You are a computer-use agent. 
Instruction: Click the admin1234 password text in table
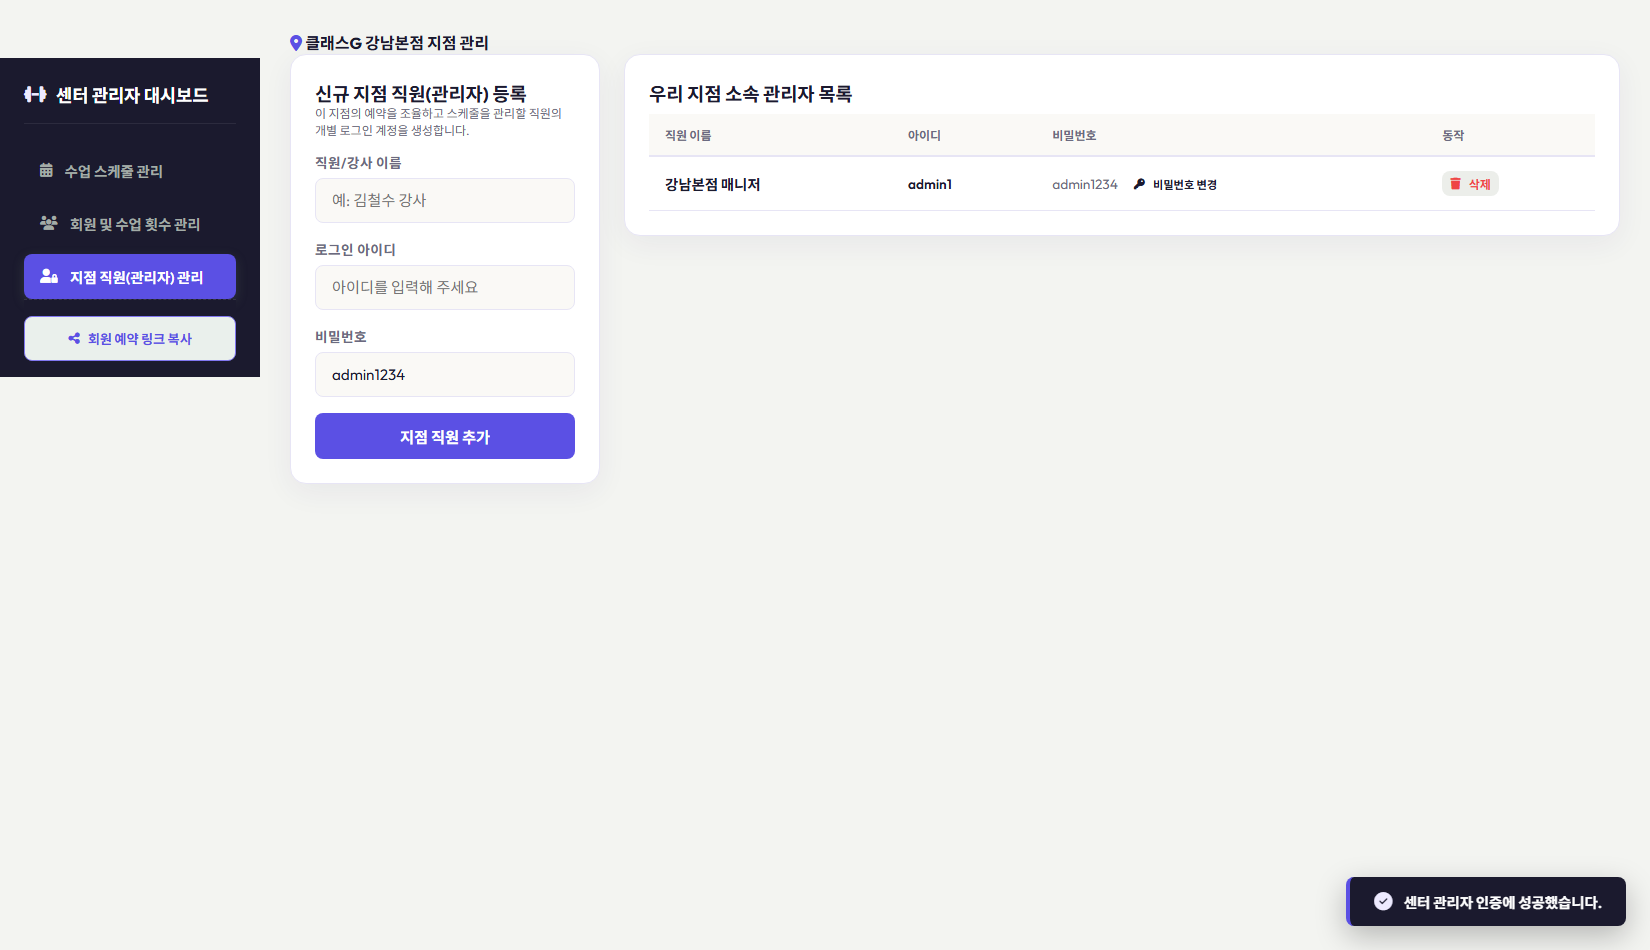click(x=1085, y=184)
